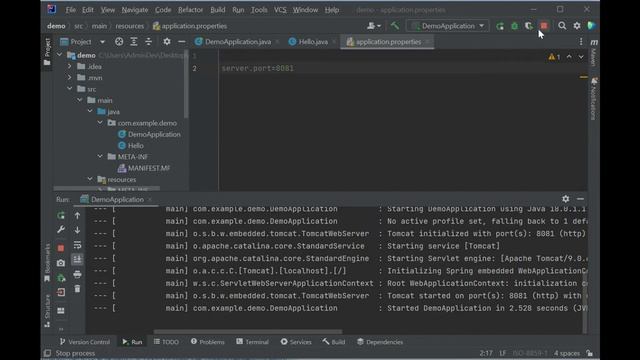Open the Services tool window
The height and width of the screenshot is (360, 640).
click(x=296, y=342)
